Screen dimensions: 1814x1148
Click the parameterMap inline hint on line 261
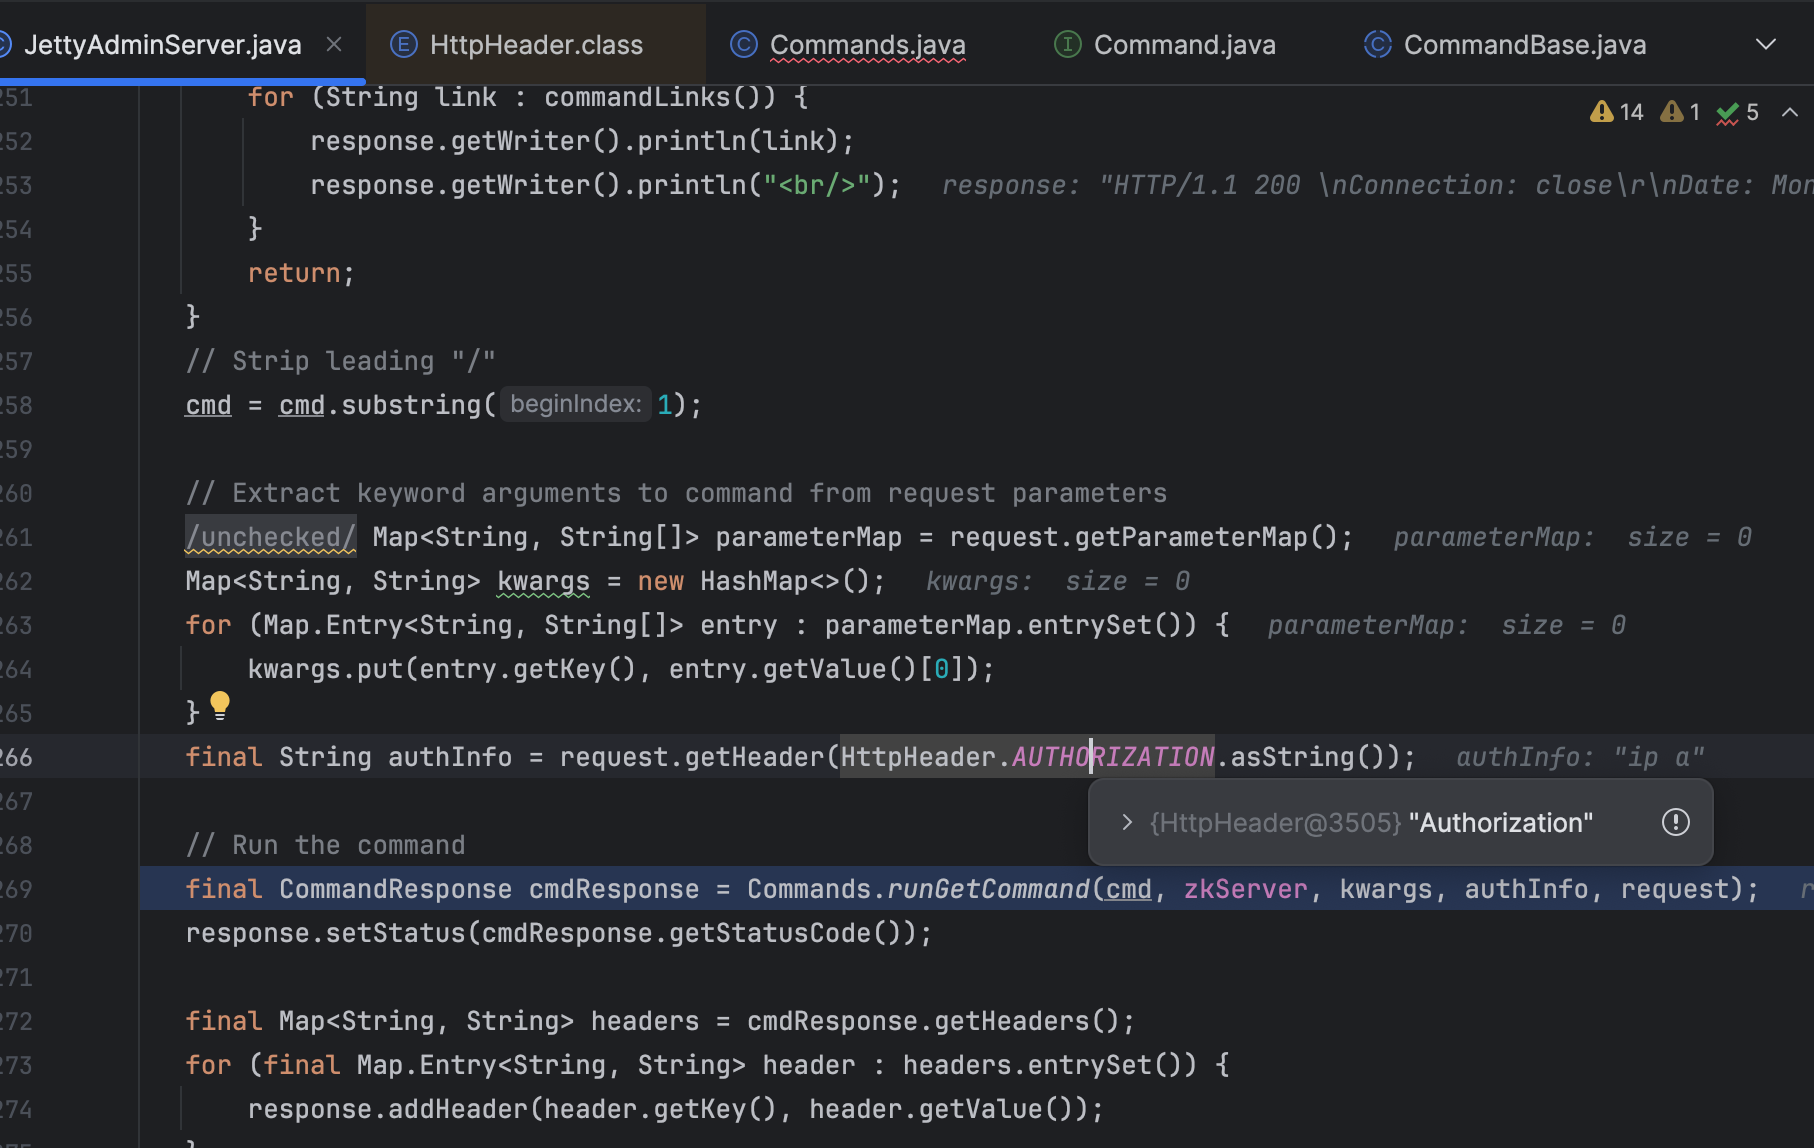1572,537
